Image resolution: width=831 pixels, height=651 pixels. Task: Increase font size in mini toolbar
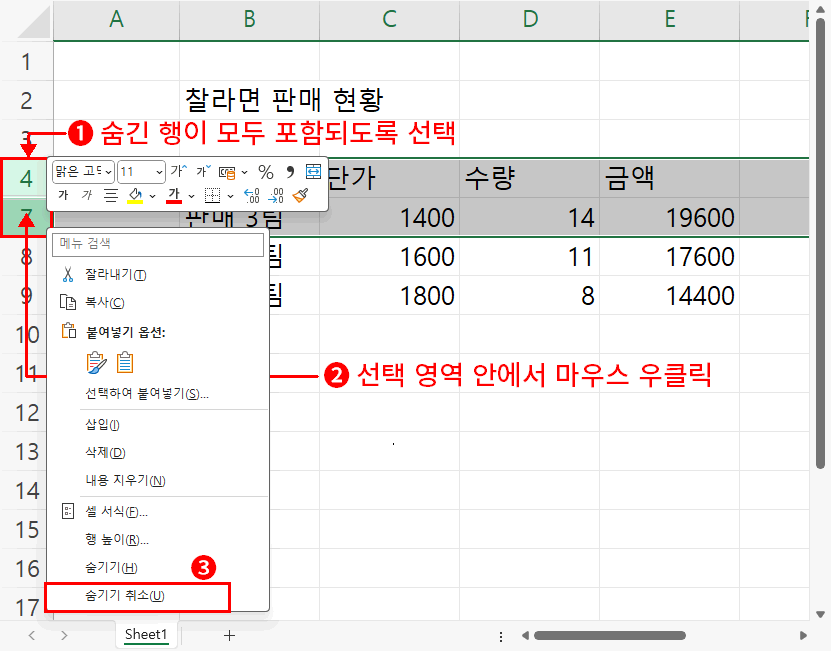point(178,171)
